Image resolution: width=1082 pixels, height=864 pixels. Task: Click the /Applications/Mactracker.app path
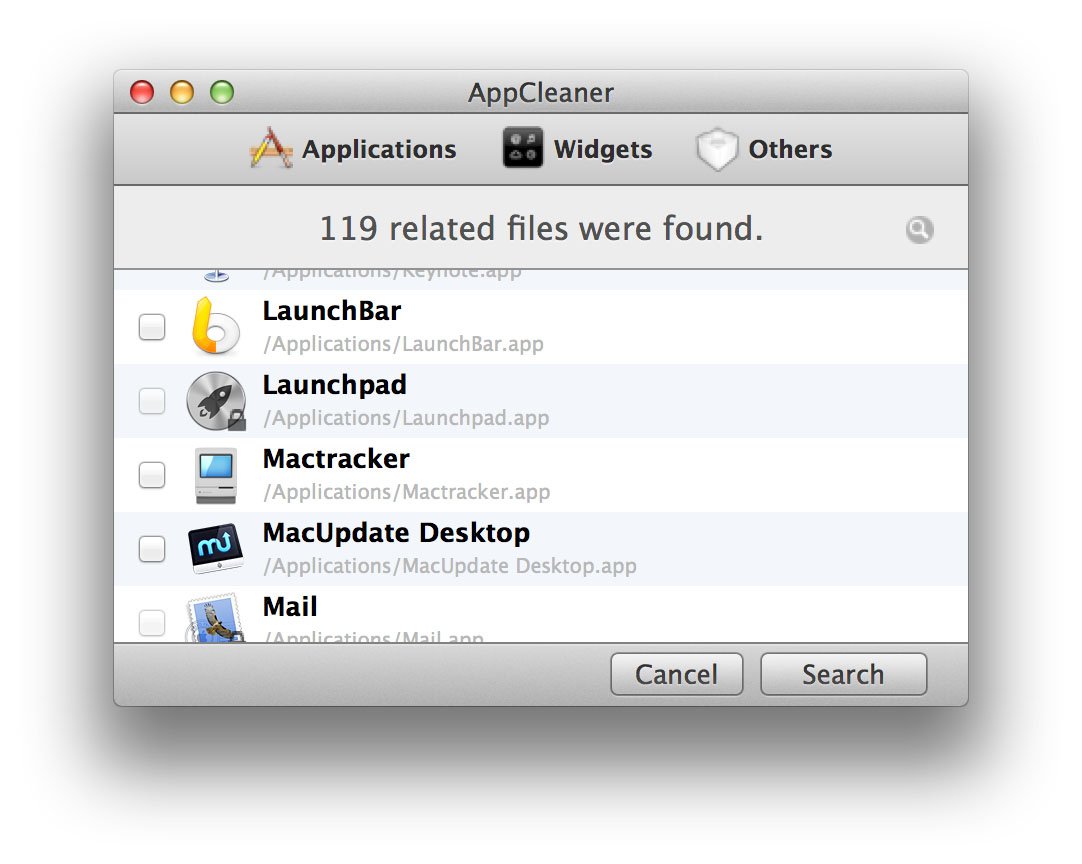coord(407,492)
